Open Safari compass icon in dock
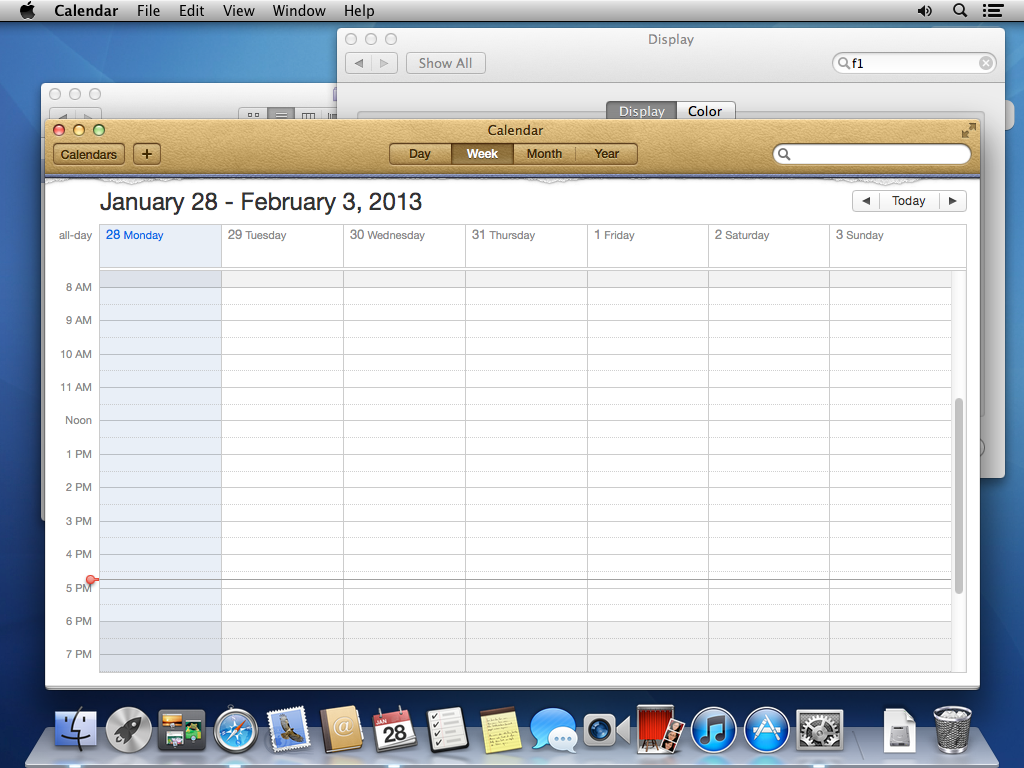This screenshot has width=1024, height=768. (x=235, y=730)
